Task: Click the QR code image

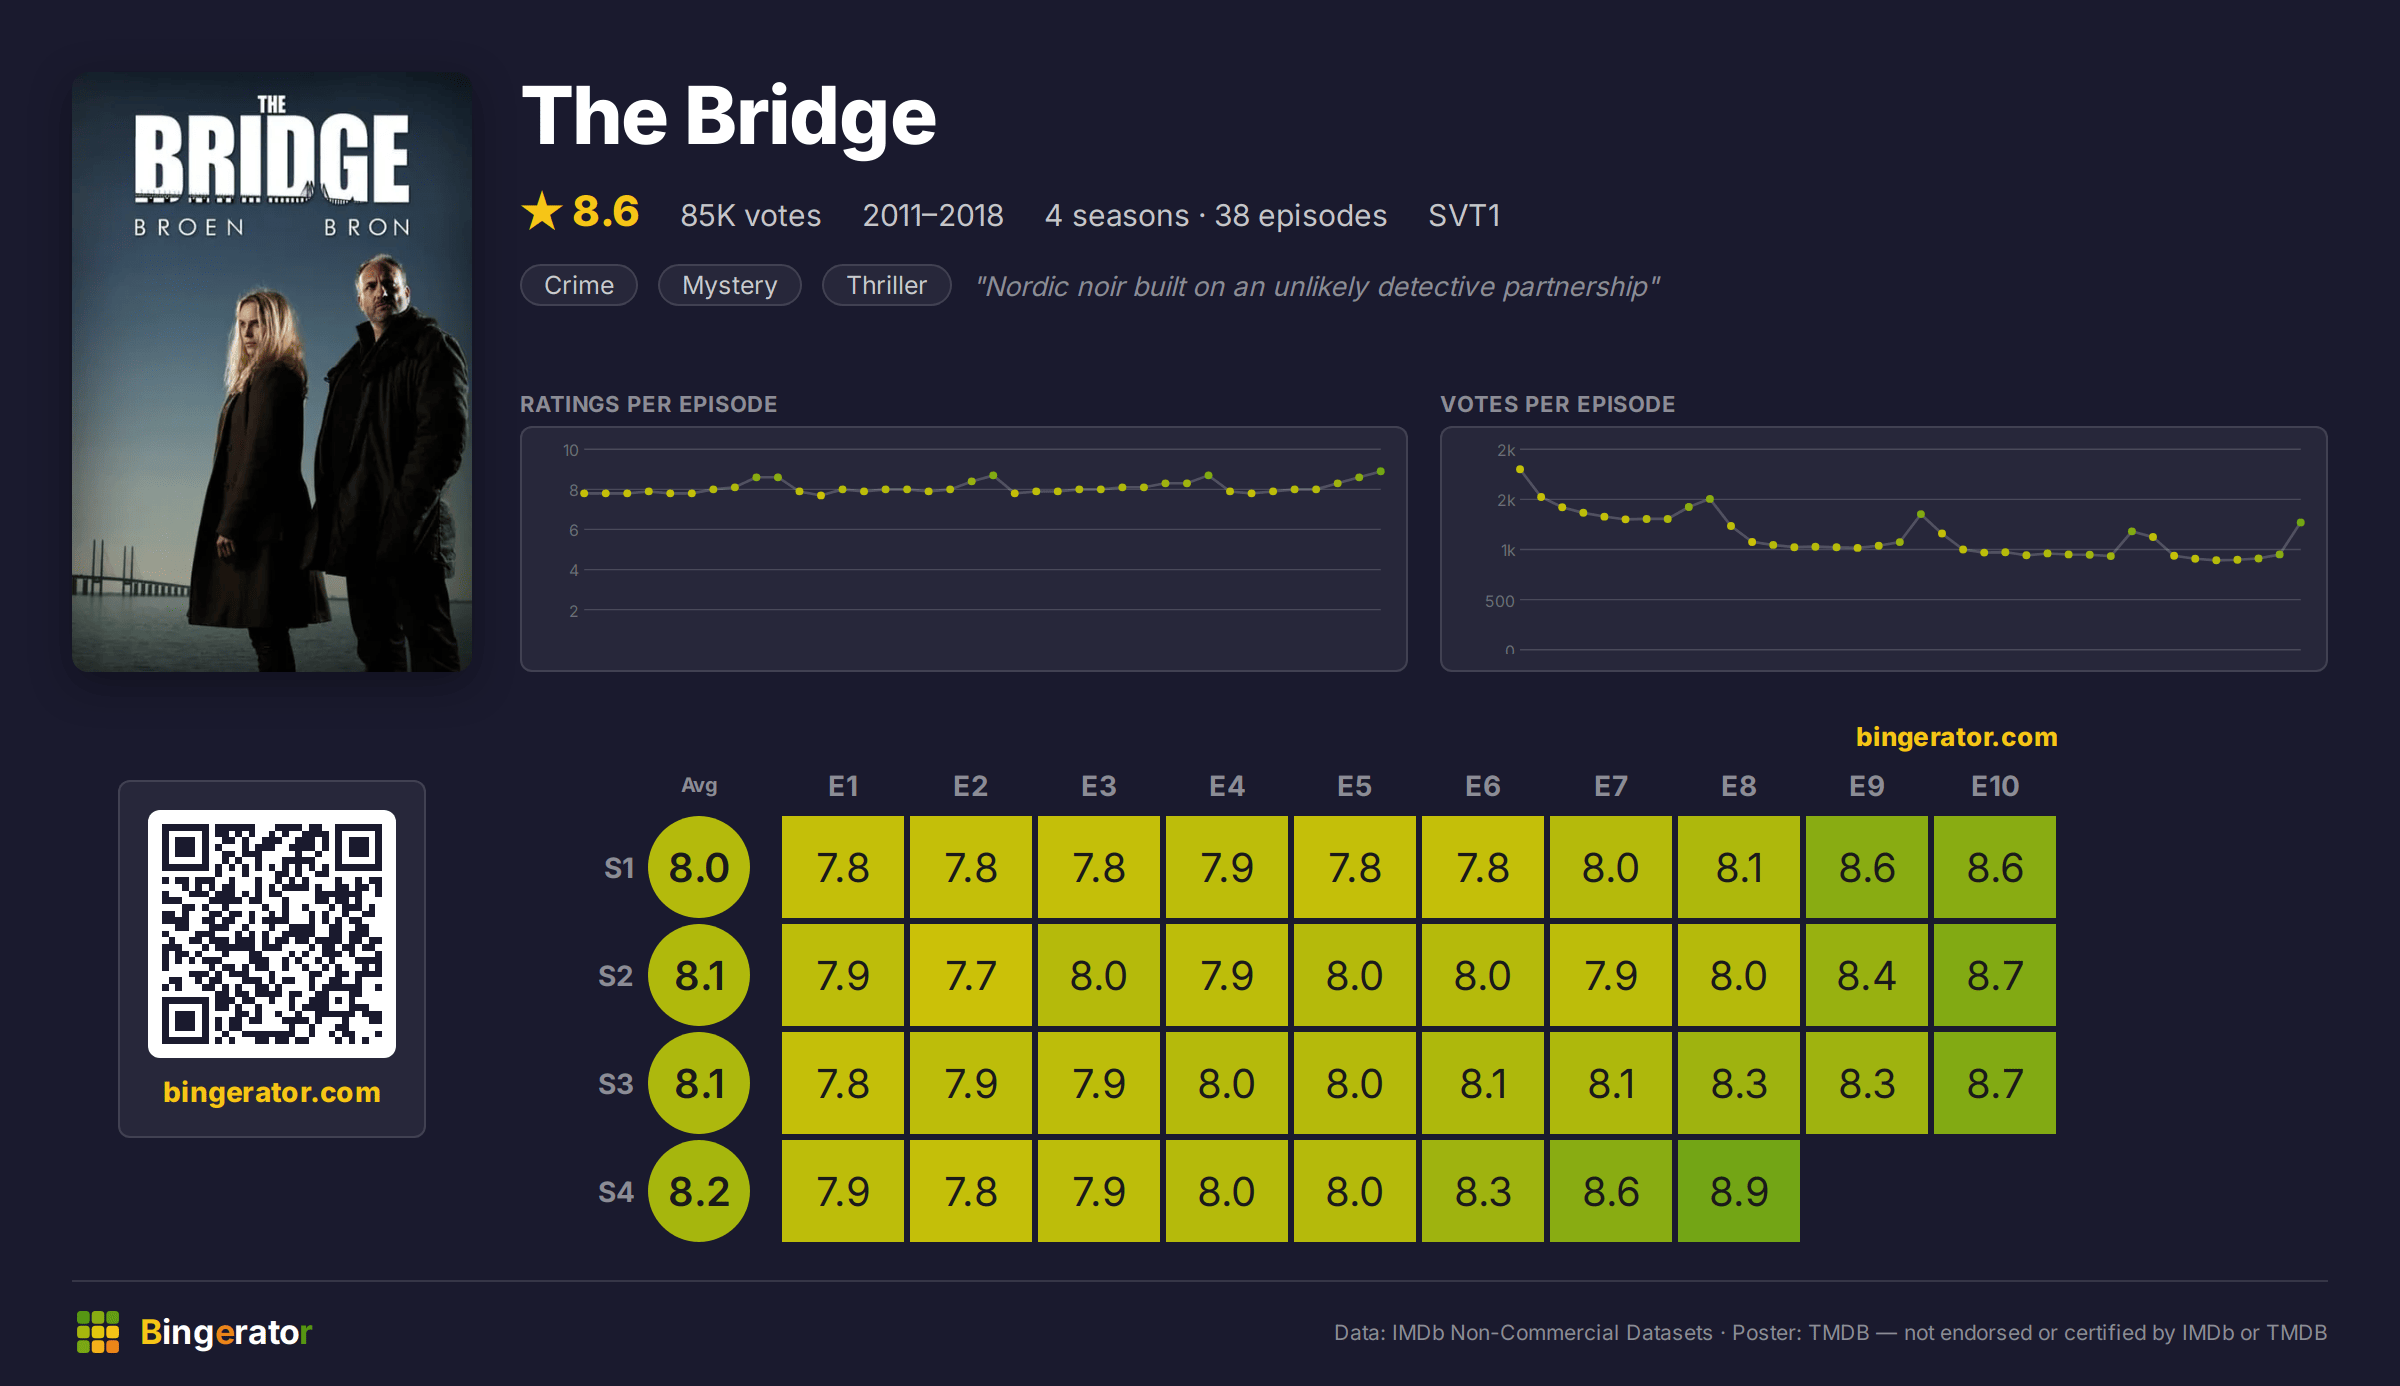Action: pos(272,934)
